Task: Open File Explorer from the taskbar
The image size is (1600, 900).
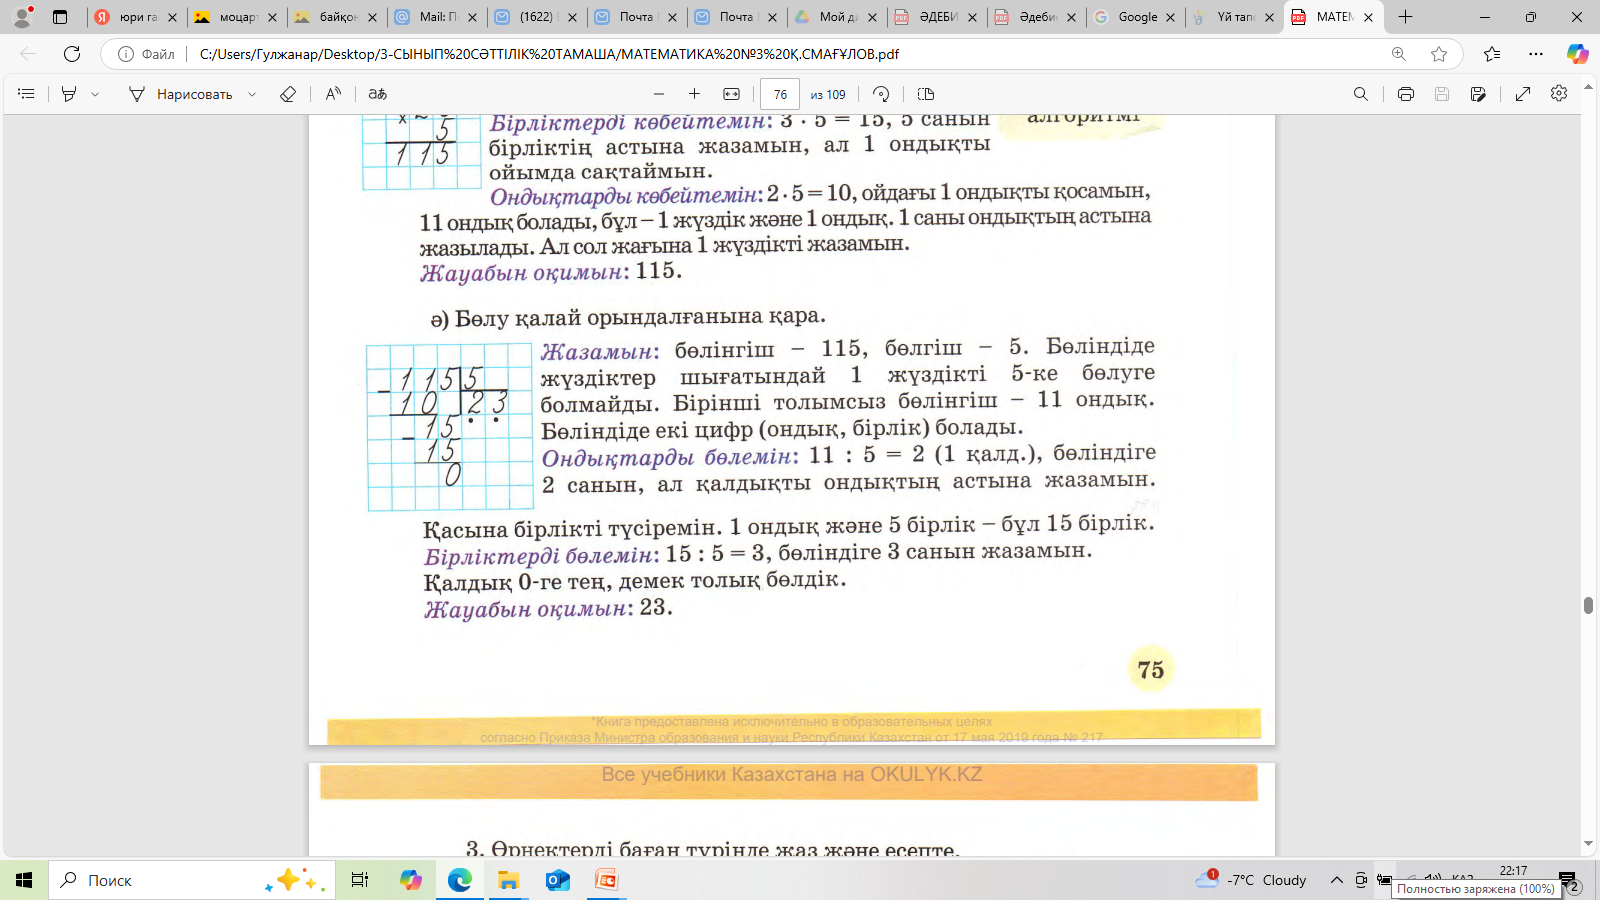Action: [x=508, y=880]
